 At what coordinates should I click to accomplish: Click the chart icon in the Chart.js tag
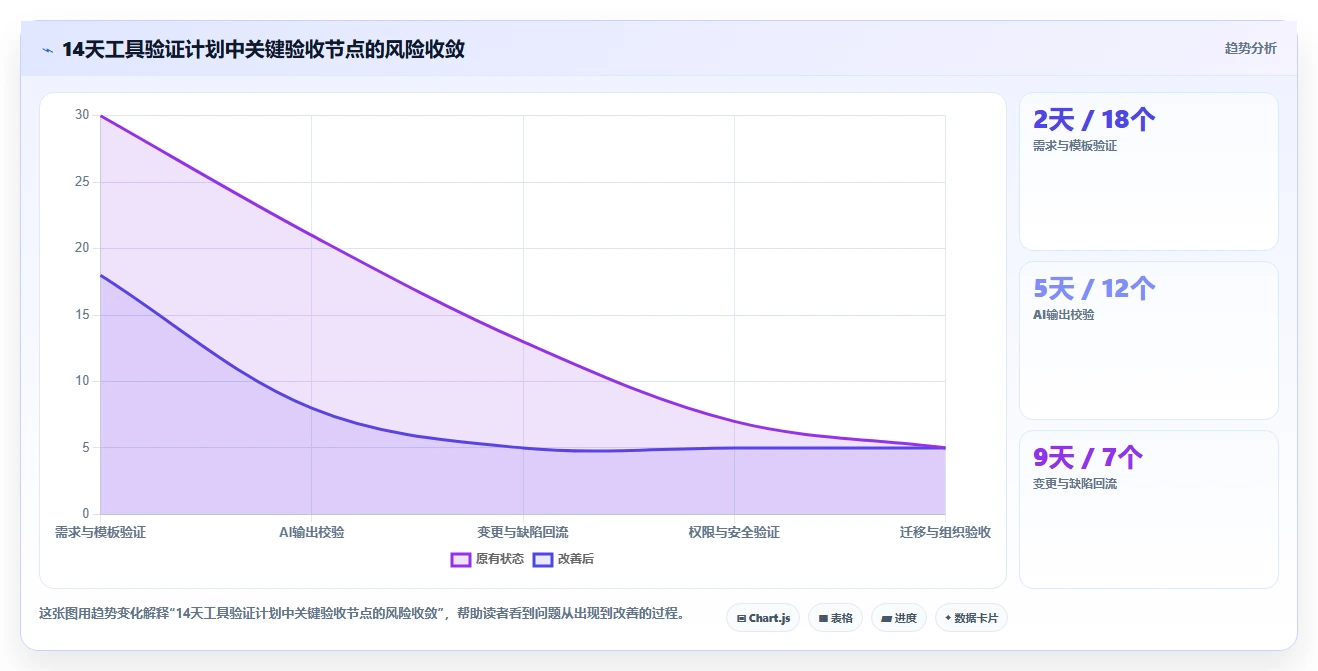[741, 619]
